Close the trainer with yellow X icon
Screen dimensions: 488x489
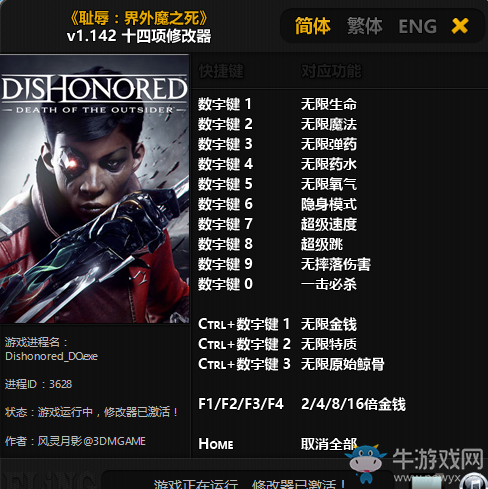click(x=460, y=26)
